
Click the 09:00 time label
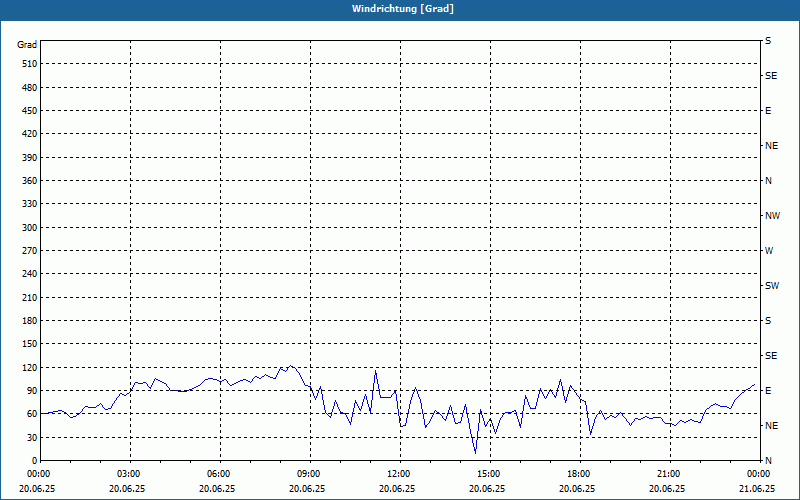[x=310, y=473]
